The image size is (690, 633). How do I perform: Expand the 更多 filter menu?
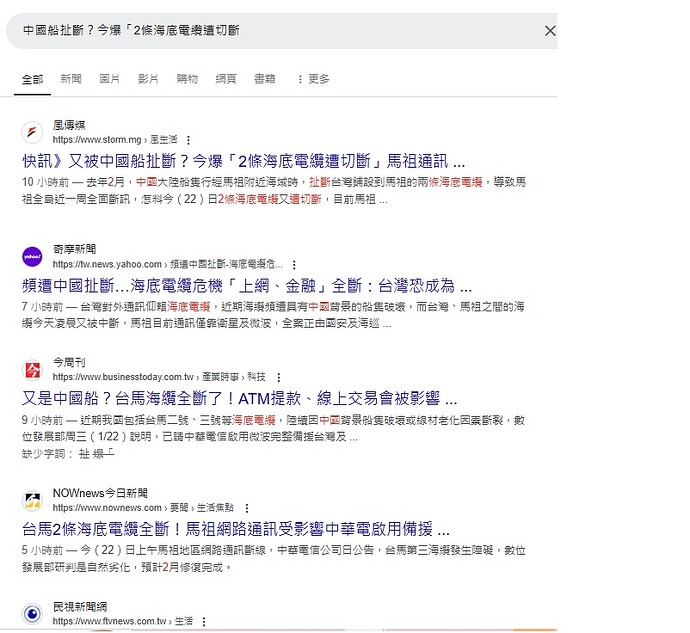point(313,79)
